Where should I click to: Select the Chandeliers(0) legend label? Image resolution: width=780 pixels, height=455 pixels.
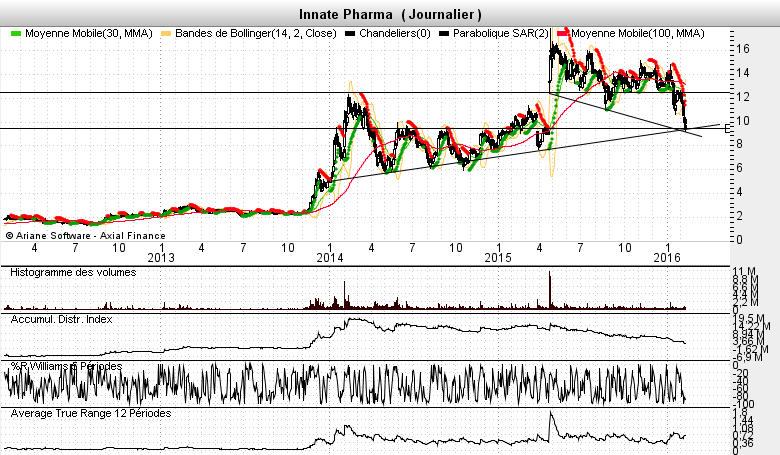tap(395, 34)
